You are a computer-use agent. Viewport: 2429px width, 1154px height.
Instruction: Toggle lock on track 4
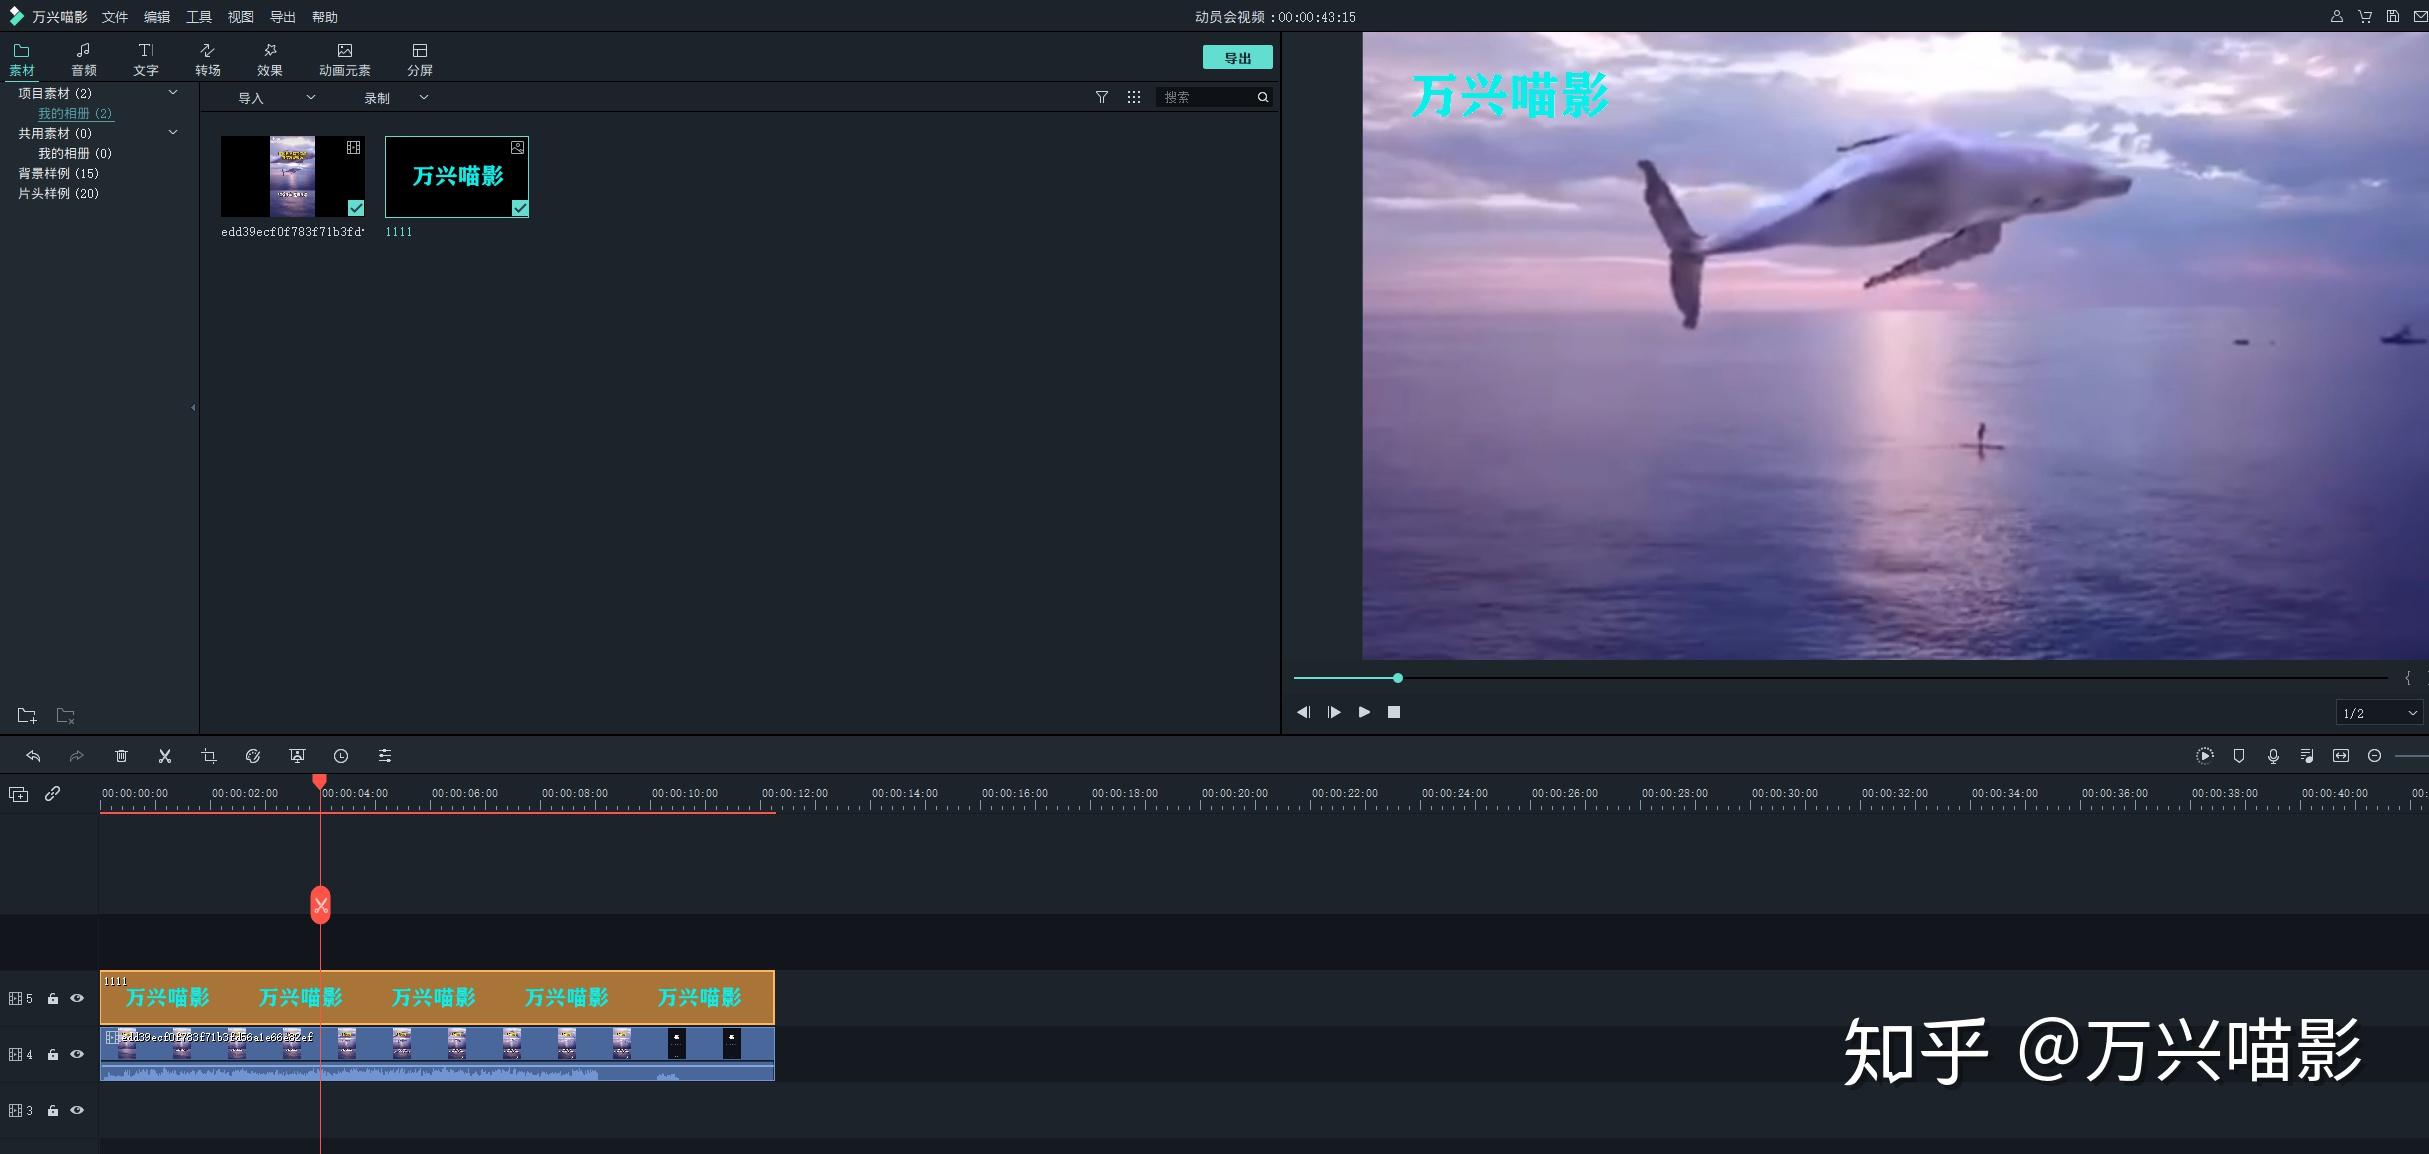point(53,1054)
